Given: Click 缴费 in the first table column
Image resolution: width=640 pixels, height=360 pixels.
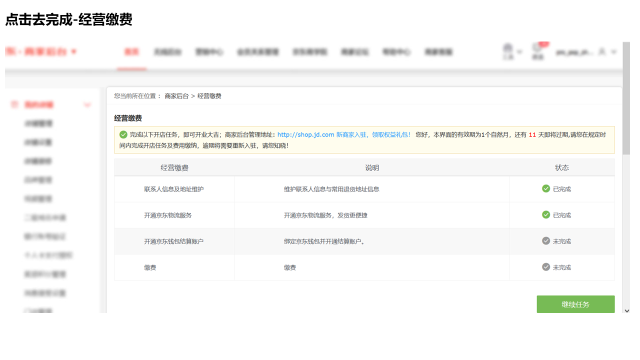Looking at the screenshot, I should tap(150, 267).
